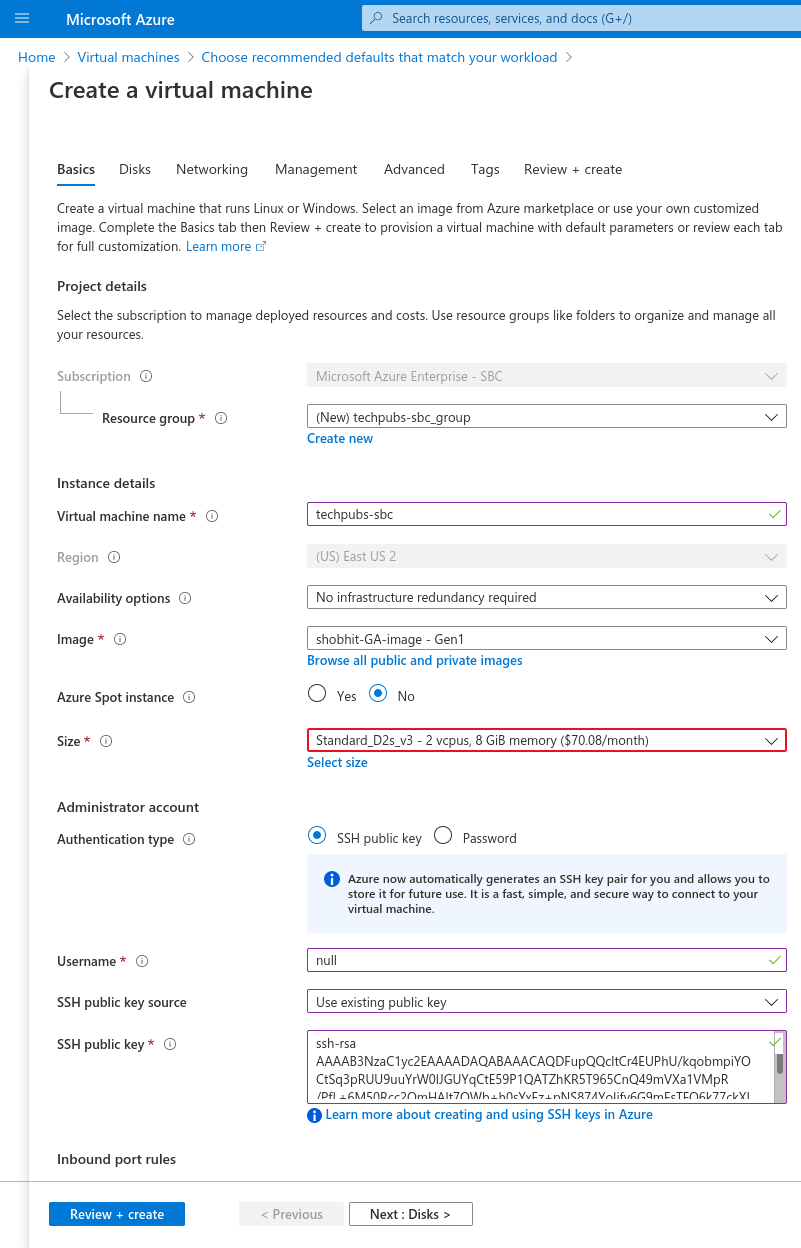Screen dimensions: 801x1248
Task: Switch to the Tags tab
Action: point(485,169)
